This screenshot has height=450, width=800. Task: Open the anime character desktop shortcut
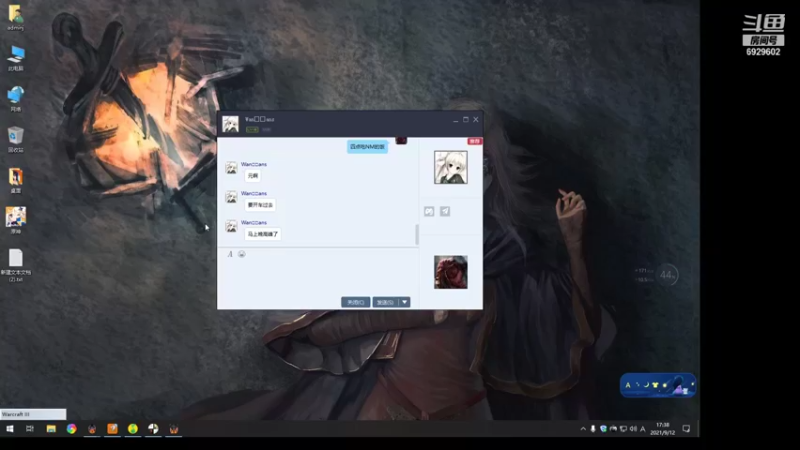click(16, 220)
